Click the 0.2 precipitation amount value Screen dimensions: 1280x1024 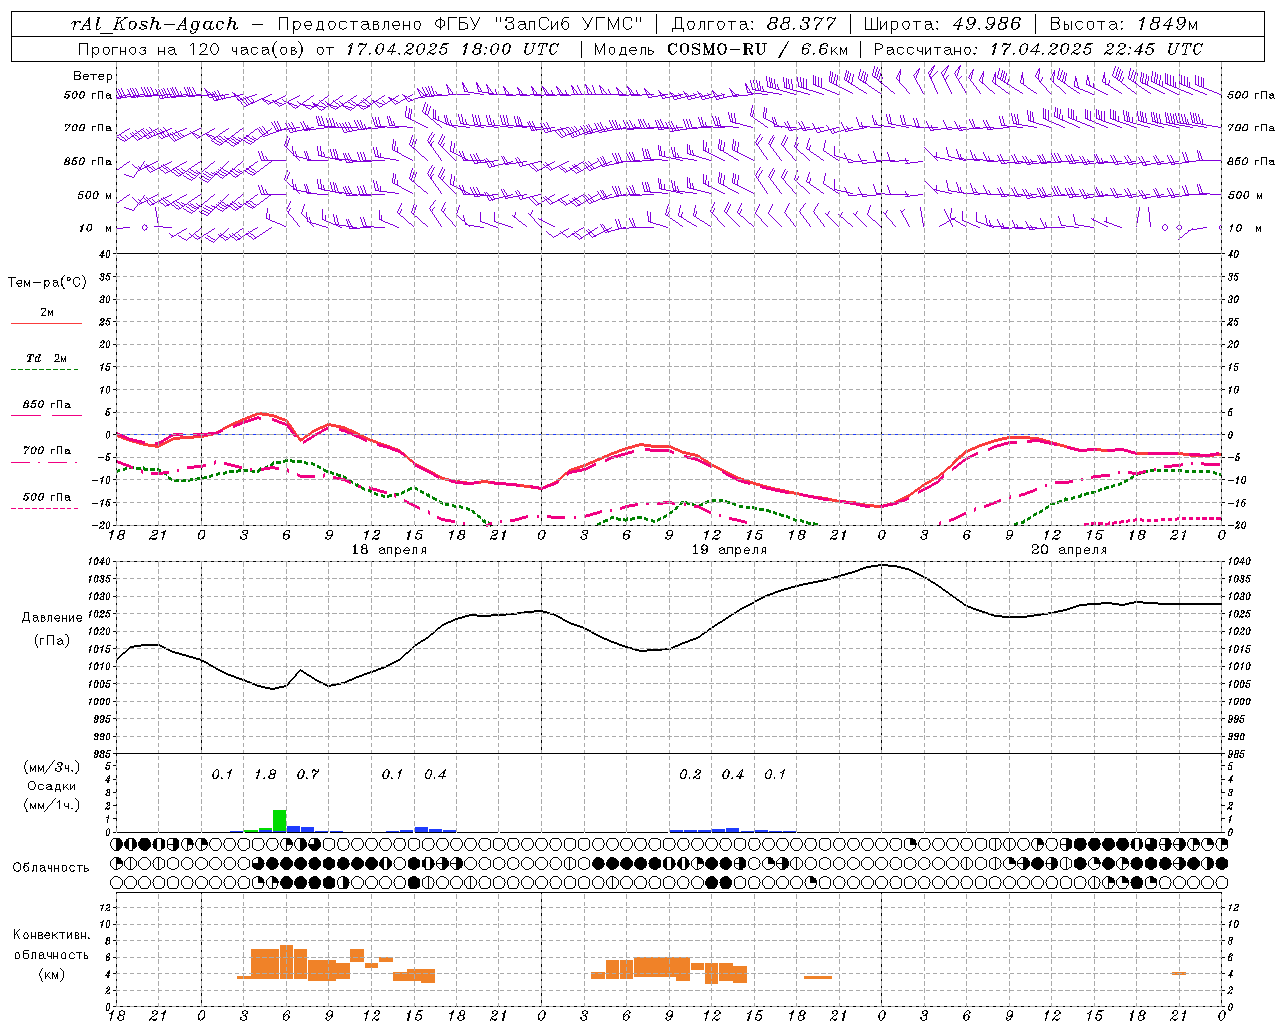coord(690,775)
